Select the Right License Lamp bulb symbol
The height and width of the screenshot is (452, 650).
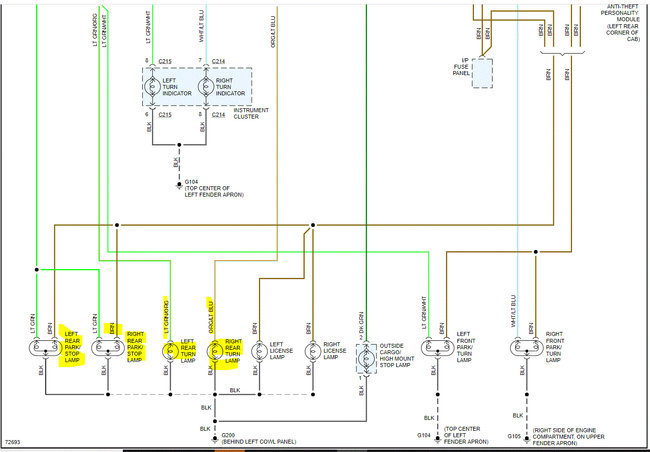click(313, 351)
